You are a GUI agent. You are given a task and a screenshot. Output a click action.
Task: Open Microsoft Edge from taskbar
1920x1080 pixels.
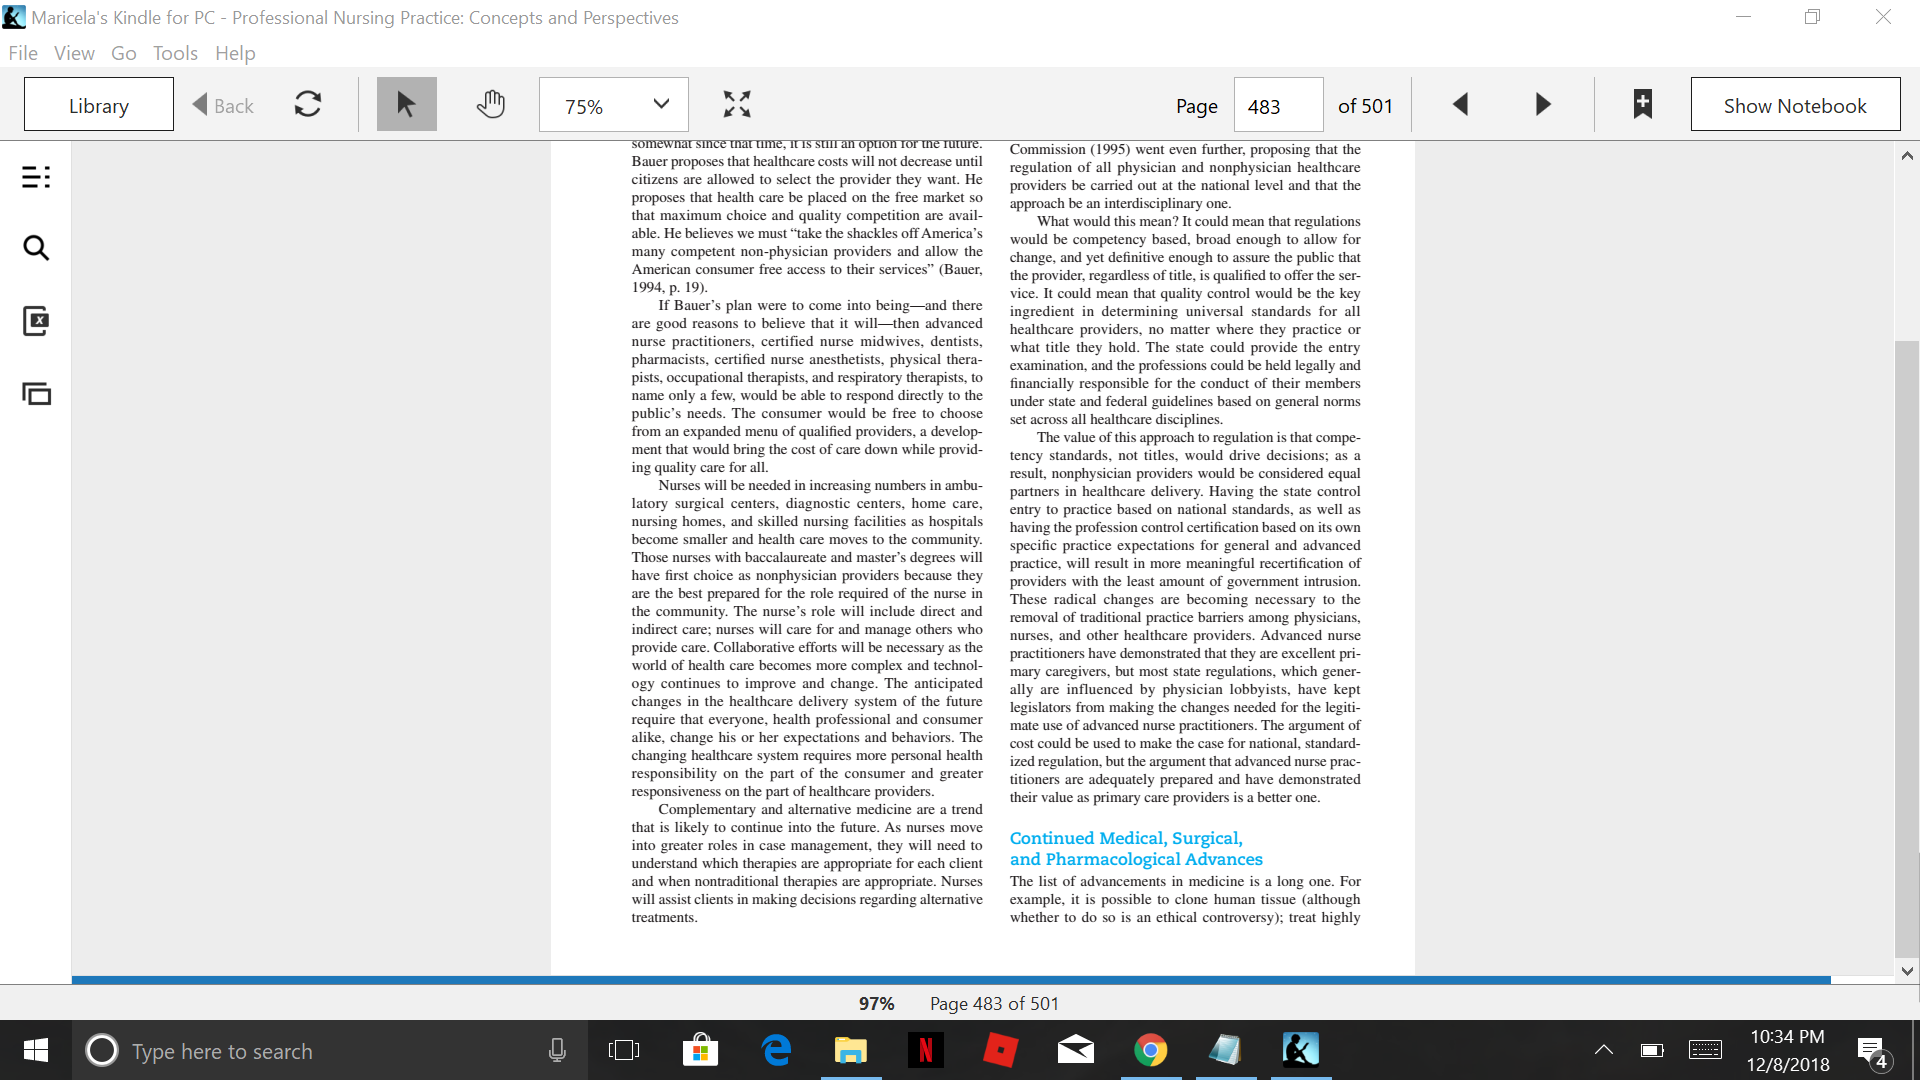[776, 1050]
